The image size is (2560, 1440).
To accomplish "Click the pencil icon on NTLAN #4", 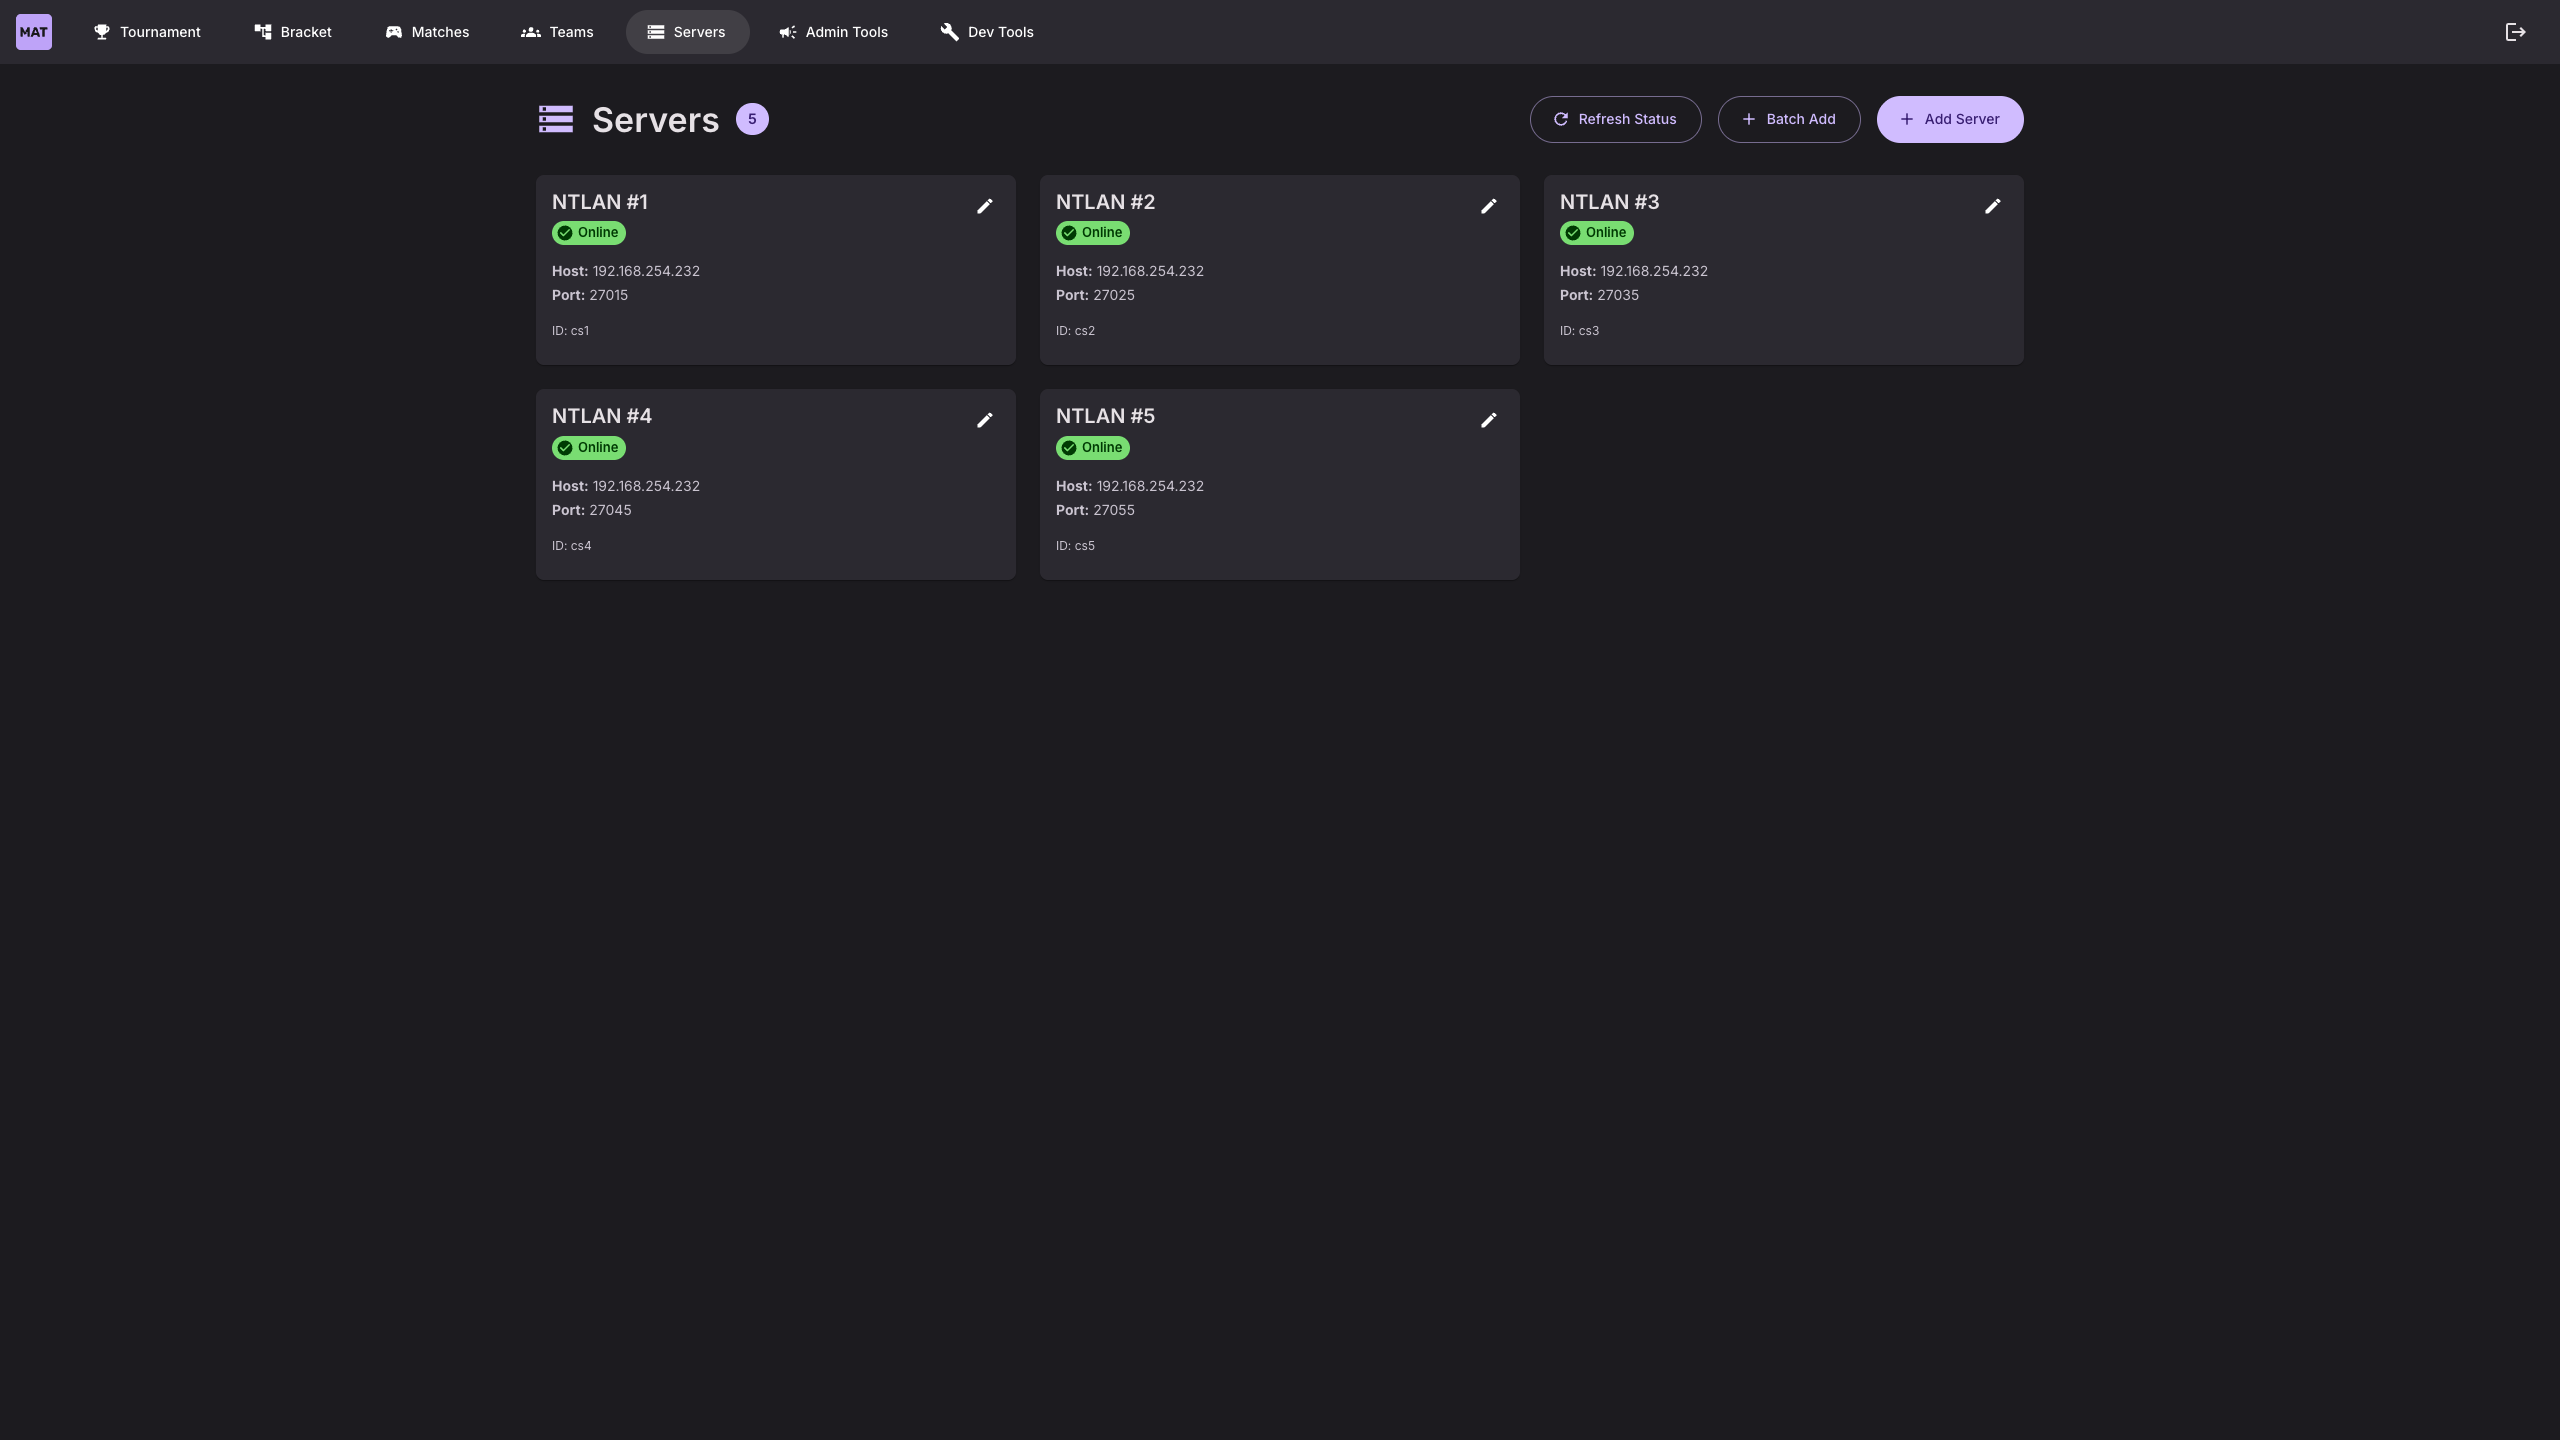I will pyautogui.click(x=985, y=420).
